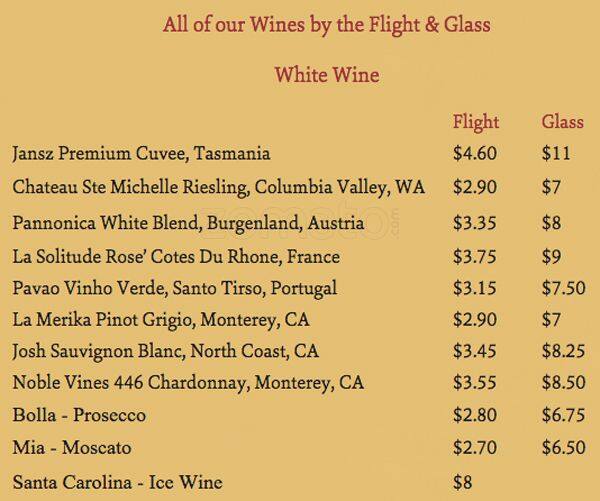This screenshot has width=600, height=501.
Task: Select Chateau Ste Michelle Riesling entry
Action: (218, 187)
